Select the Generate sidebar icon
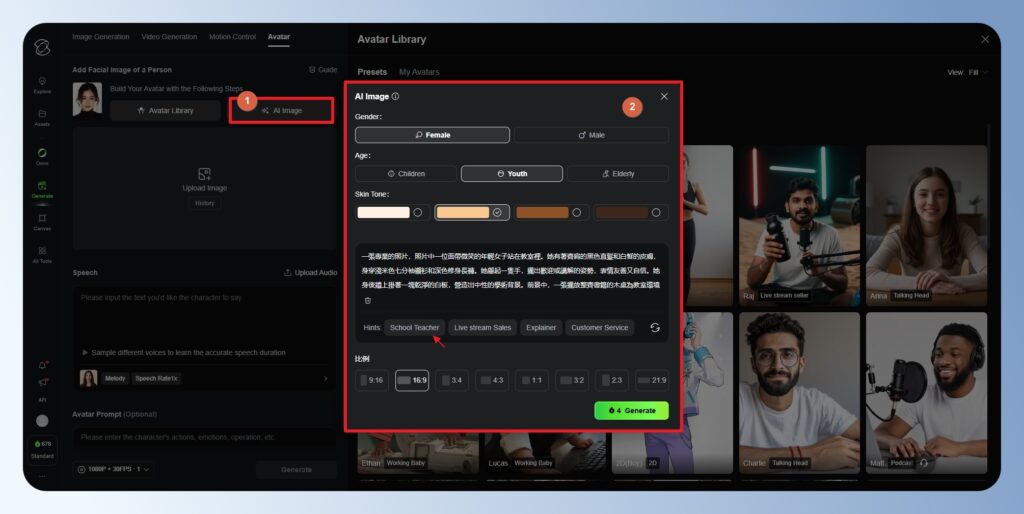 pos(42,189)
